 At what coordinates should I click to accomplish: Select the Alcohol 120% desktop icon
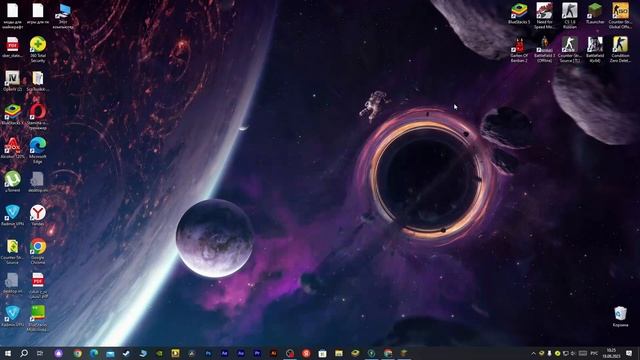pos(13,148)
